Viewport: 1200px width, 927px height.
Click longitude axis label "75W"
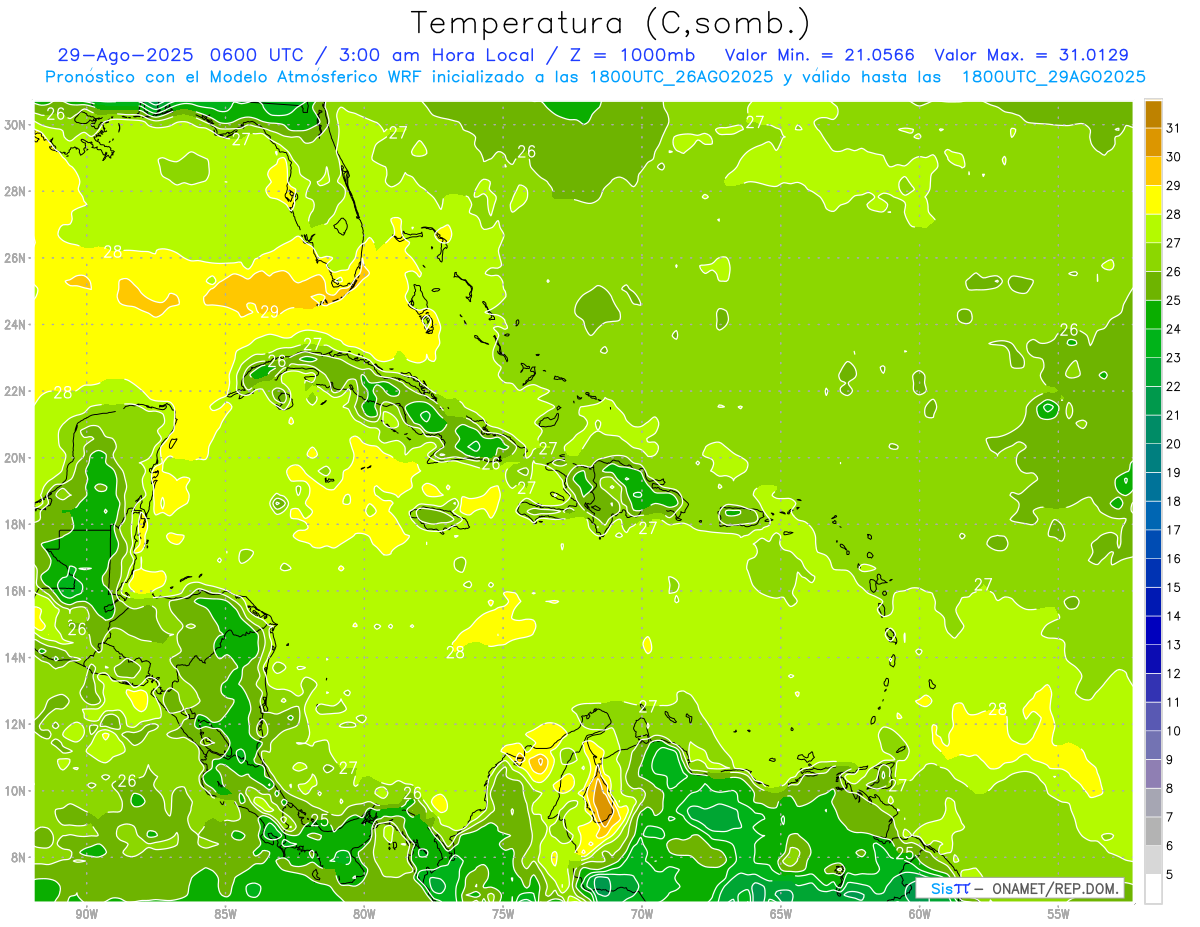coord(503,914)
